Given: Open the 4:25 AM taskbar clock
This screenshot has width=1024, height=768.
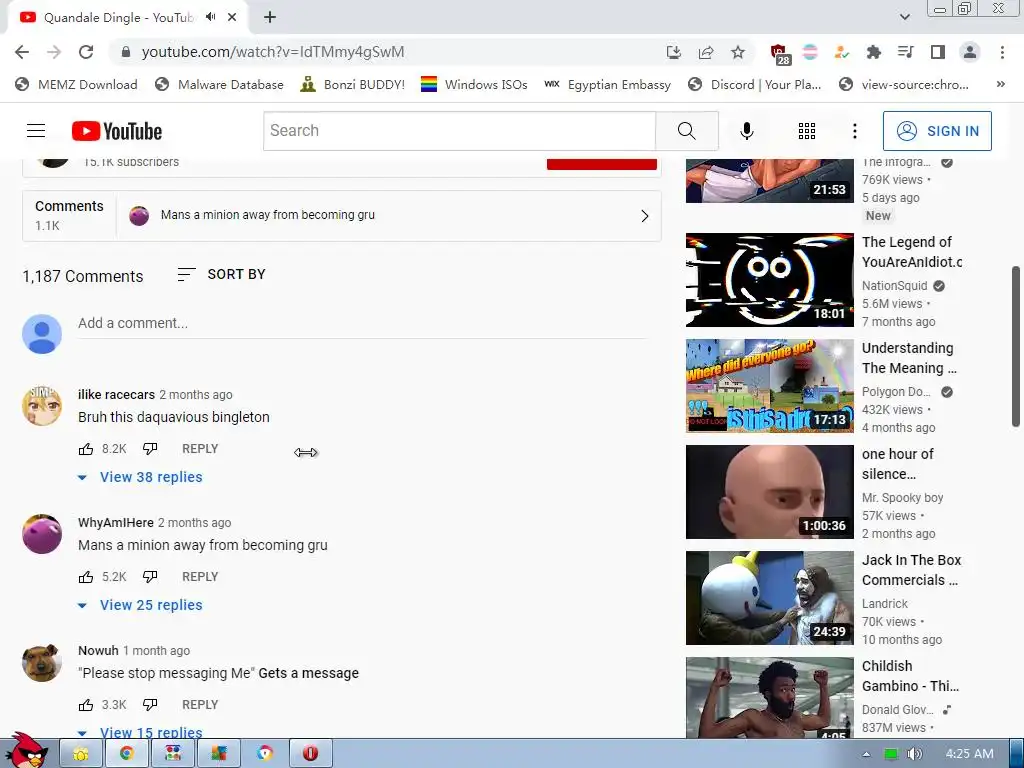Looking at the screenshot, I should point(969,754).
